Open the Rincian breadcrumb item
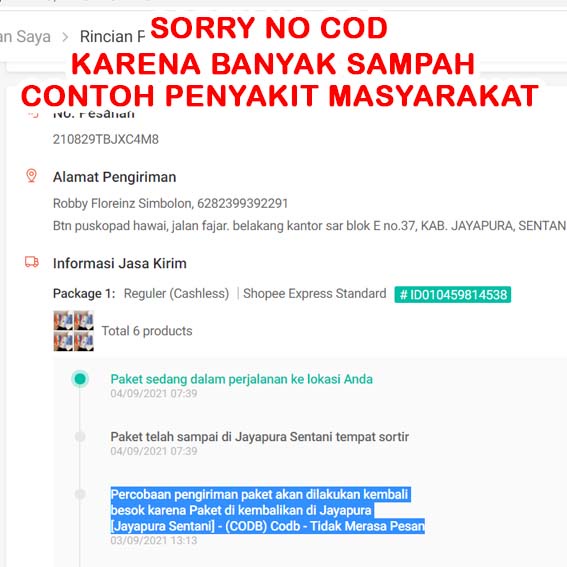Viewport: 567px width, 567px height. pos(112,37)
